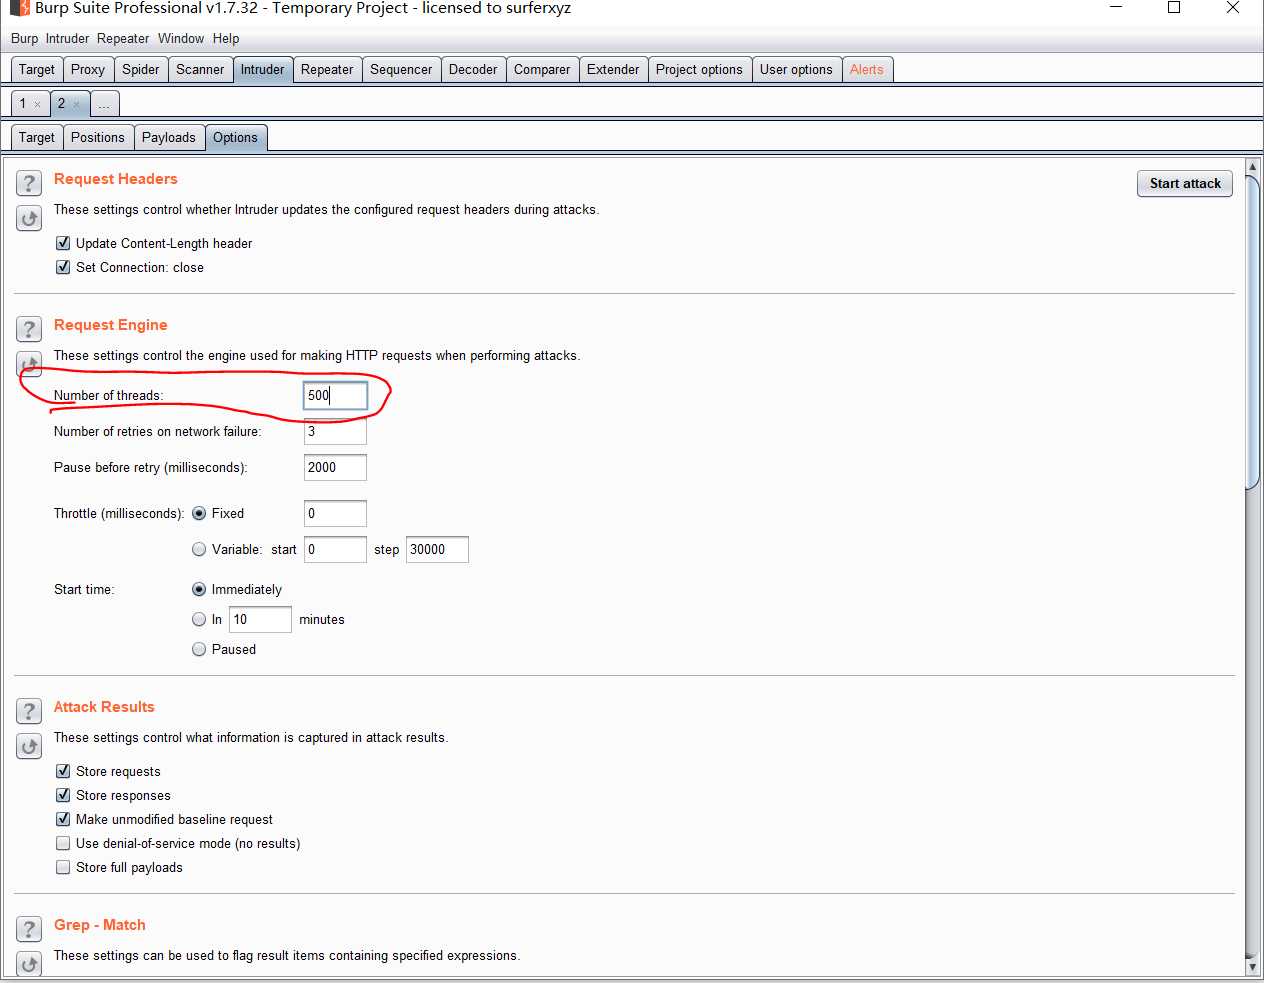Open help for Request Headers section

[x=29, y=182]
